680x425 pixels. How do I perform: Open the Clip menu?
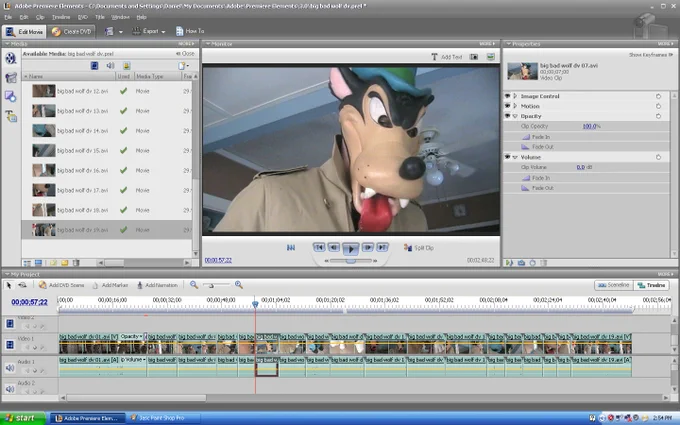pyautogui.click(x=40, y=17)
